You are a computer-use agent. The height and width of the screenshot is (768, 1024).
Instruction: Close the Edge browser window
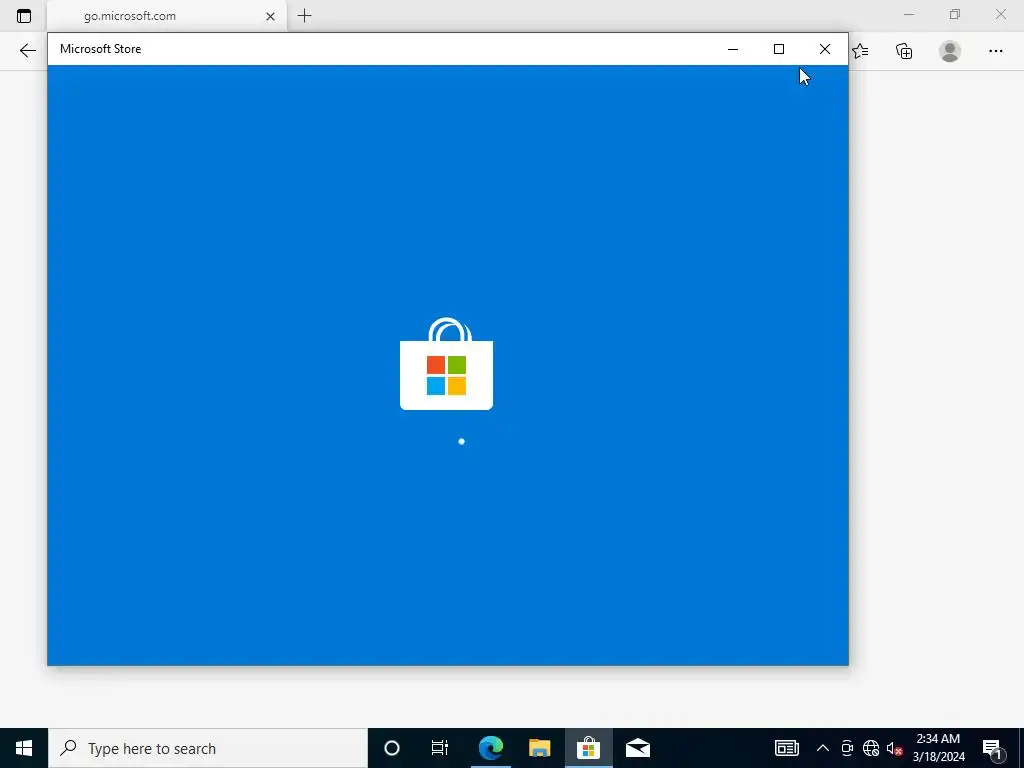pyautogui.click(x=1000, y=14)
